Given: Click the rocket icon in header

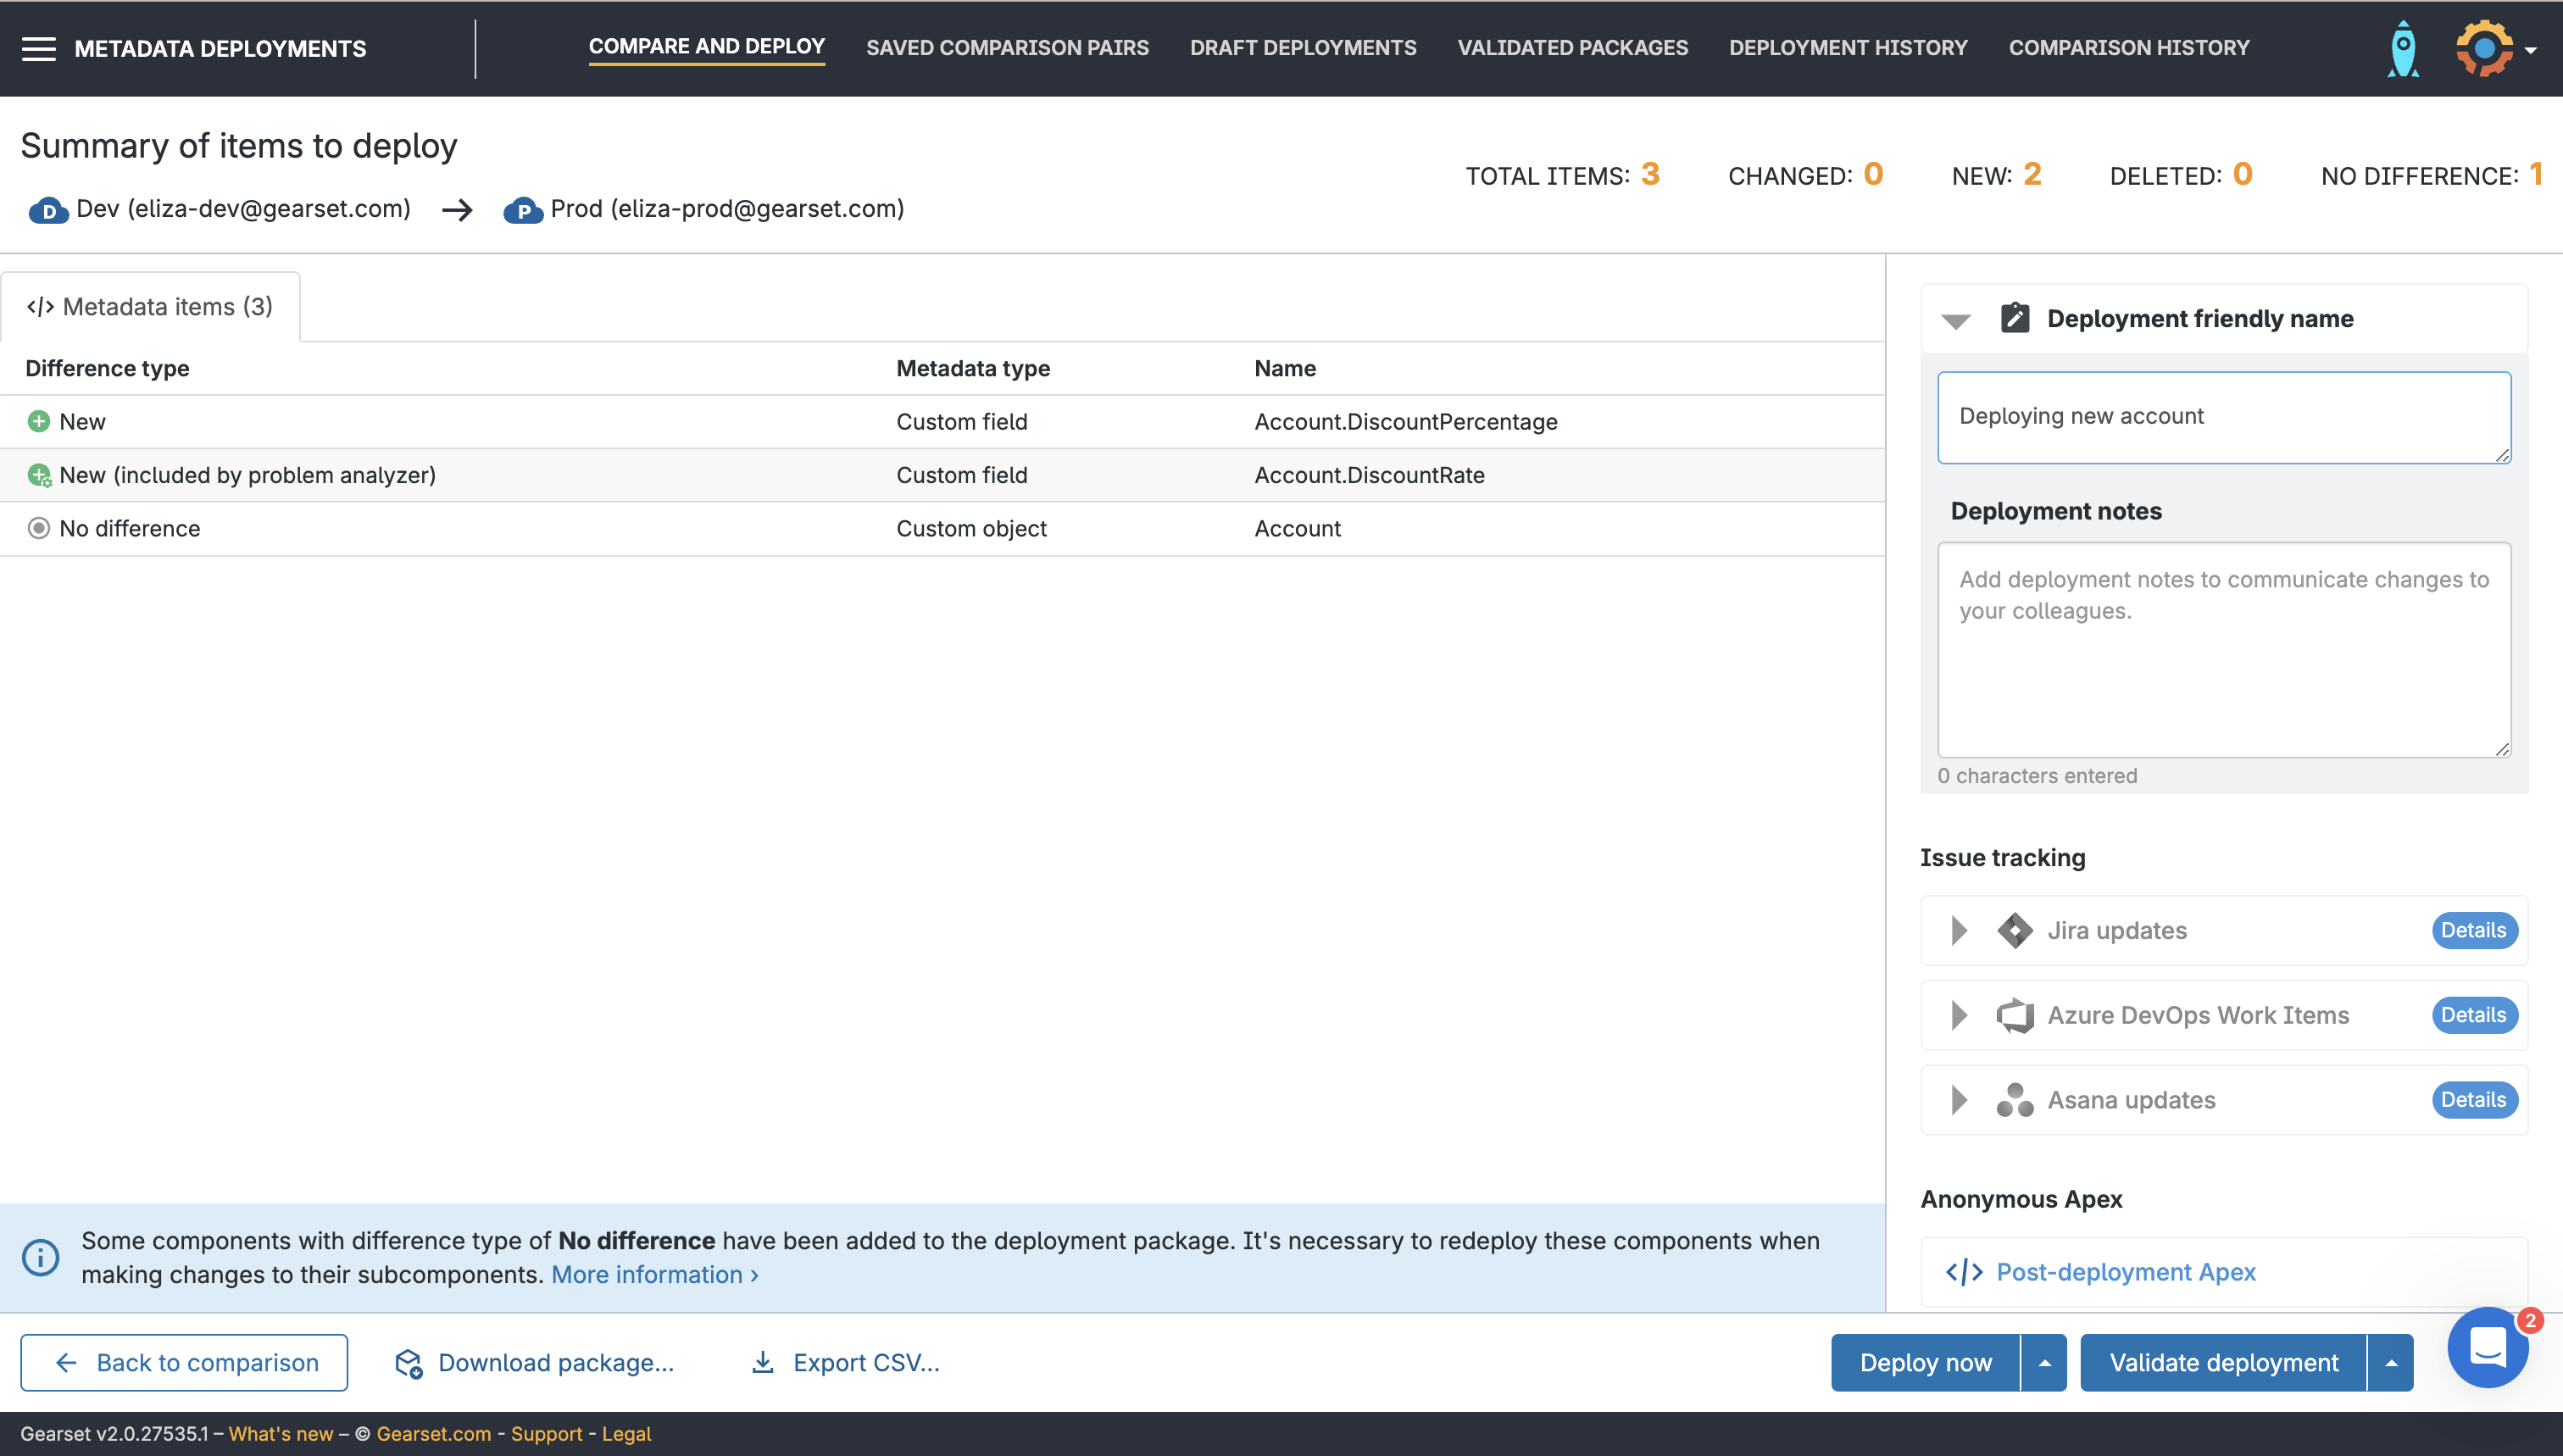Looking at the screenshot, I should (x=2402, y=48).
